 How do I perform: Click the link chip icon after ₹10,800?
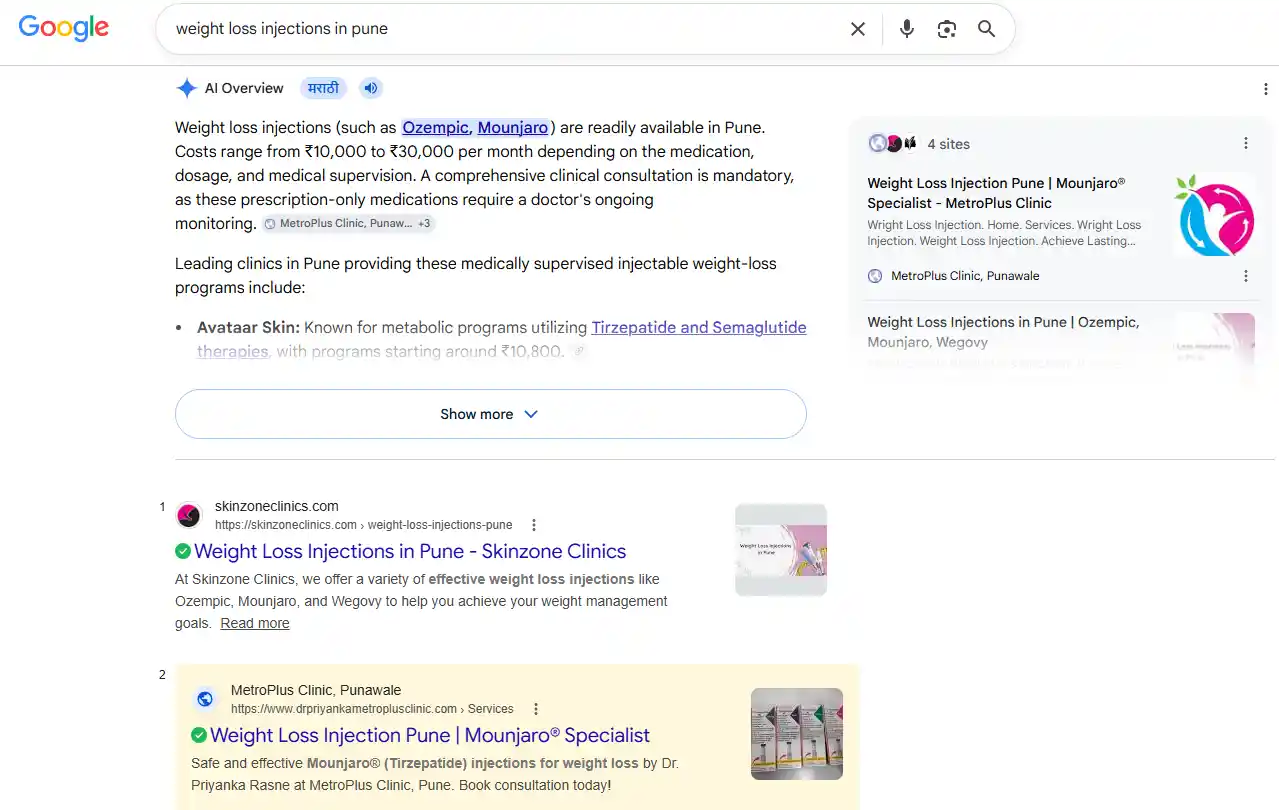point(579,351)
